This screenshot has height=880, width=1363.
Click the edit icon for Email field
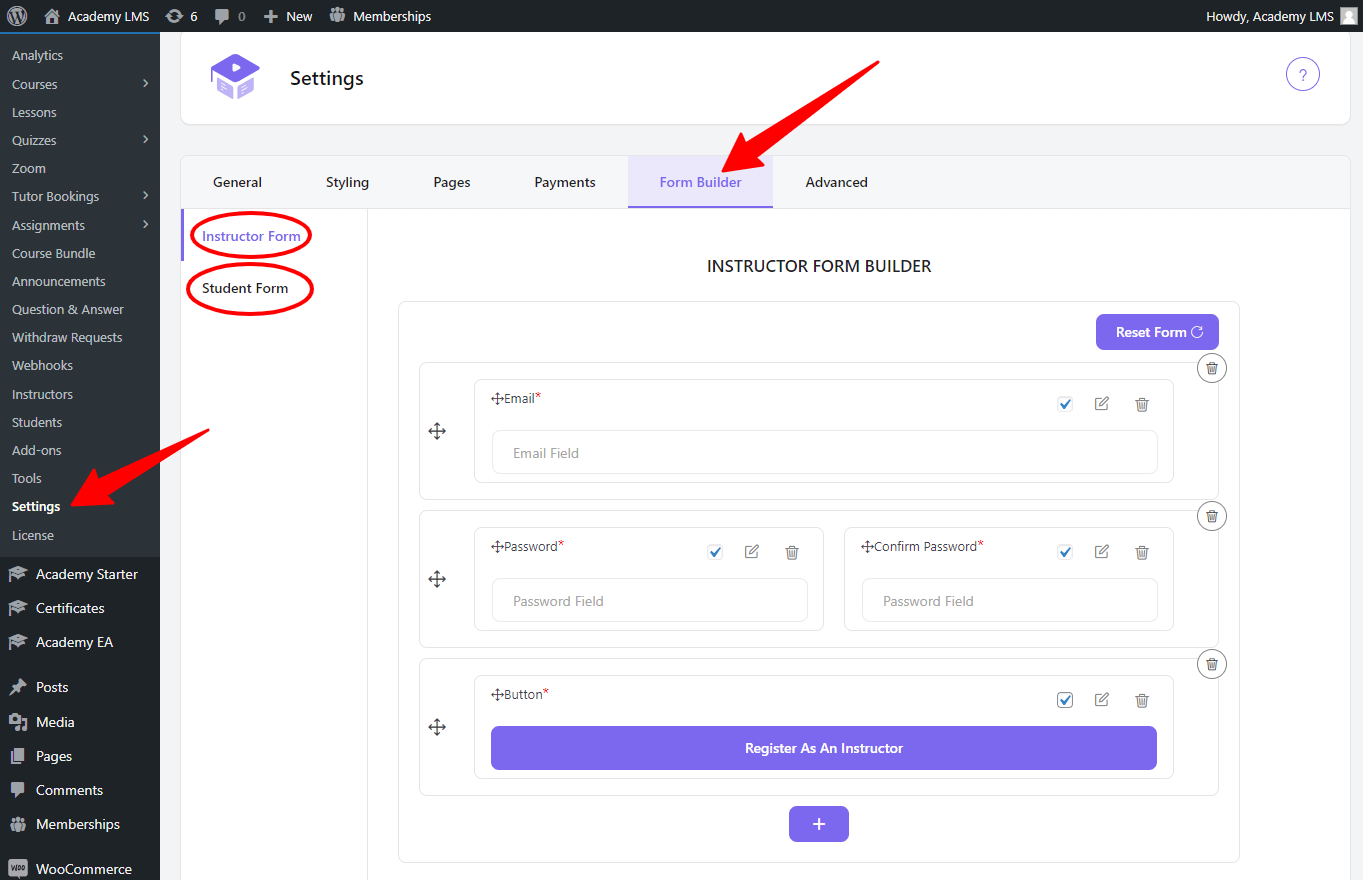click(x=1101, y=404)
